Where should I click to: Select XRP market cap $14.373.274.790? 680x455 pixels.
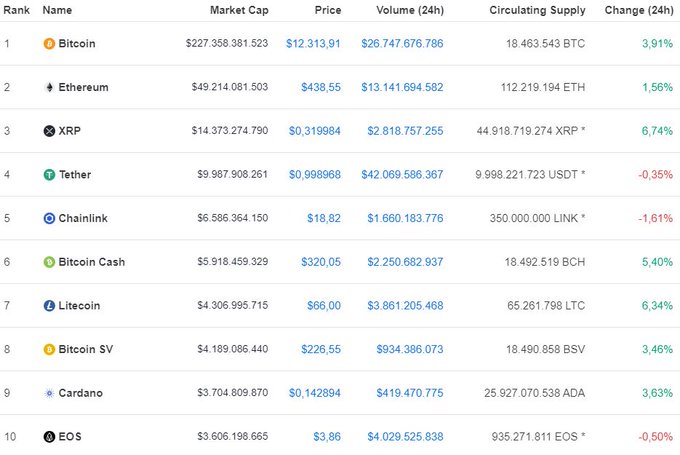click(x=230, y=131)
